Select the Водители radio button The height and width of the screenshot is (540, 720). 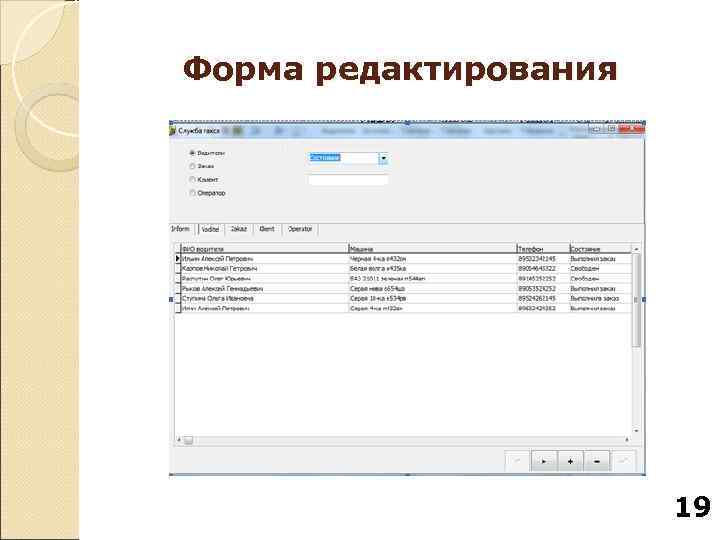[x=192, y=152]
